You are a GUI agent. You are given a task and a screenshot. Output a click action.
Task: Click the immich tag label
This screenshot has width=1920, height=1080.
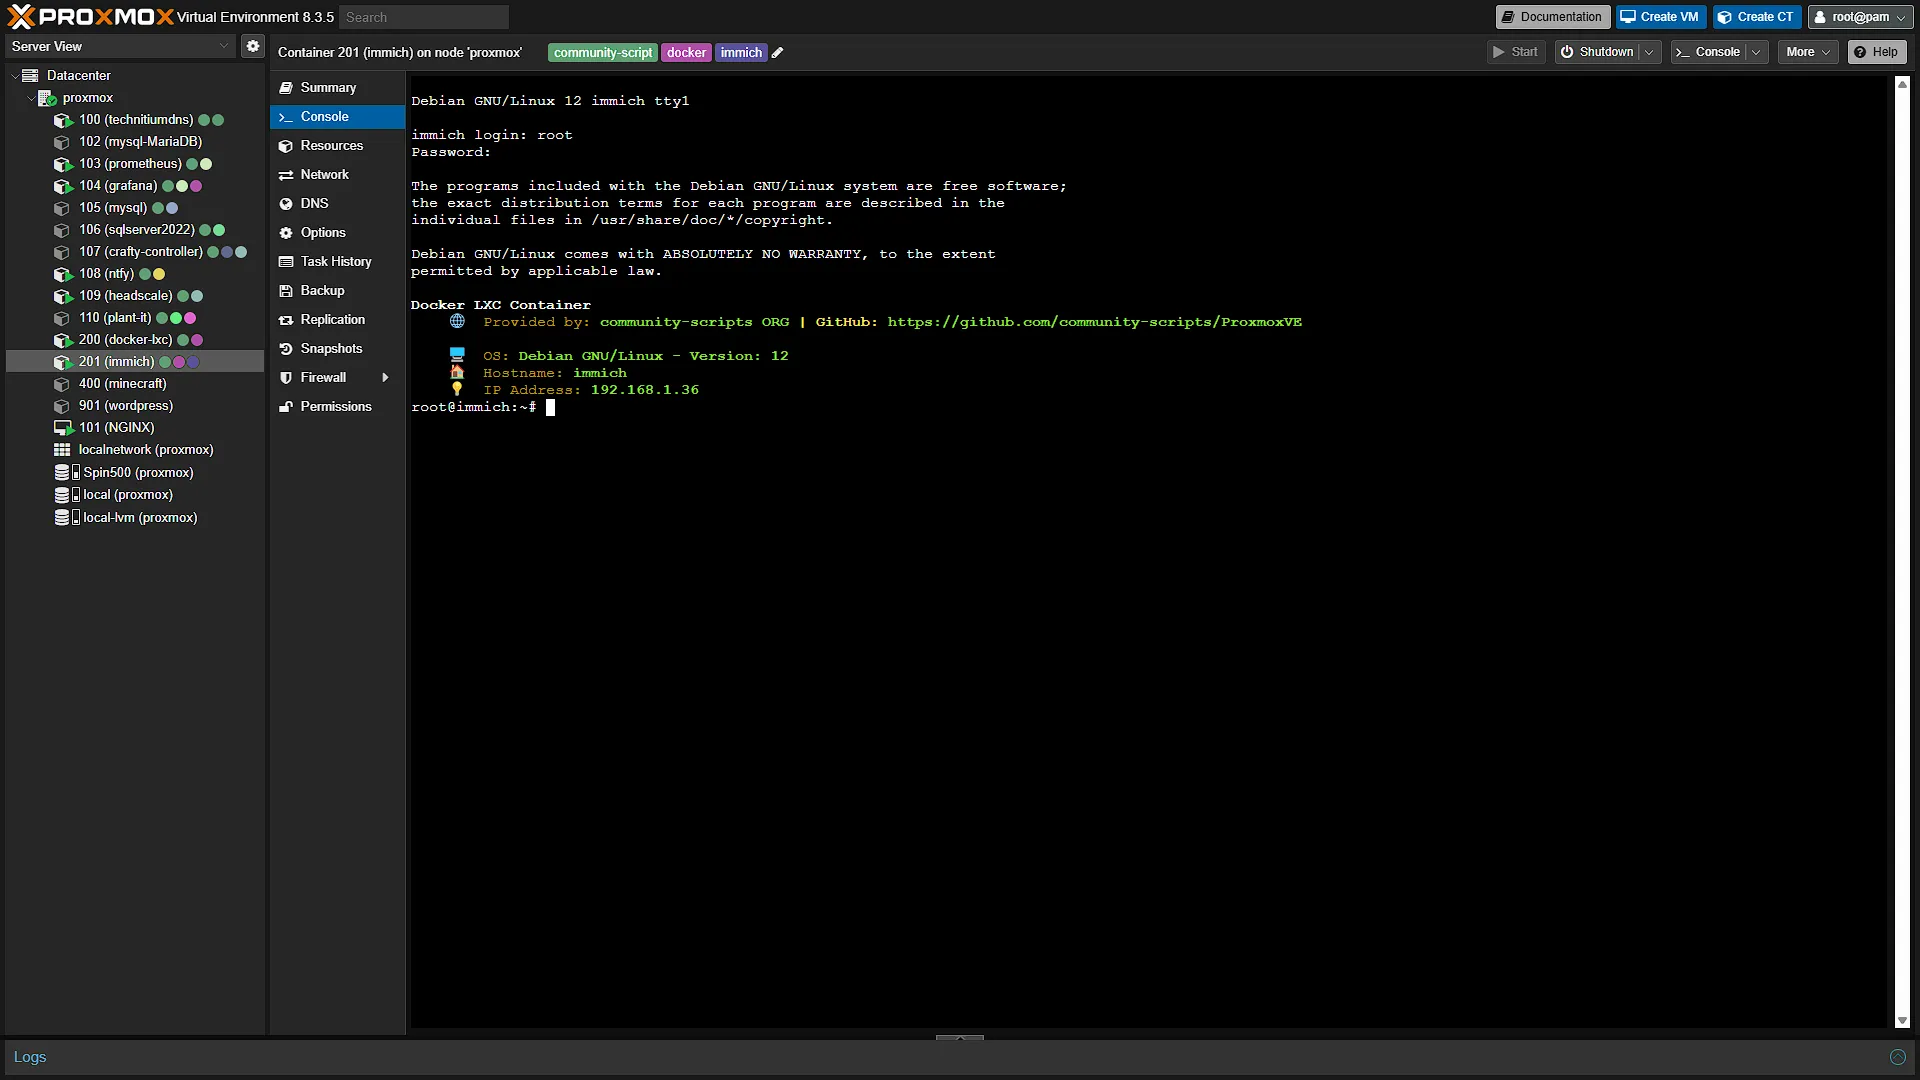[x=741, y=53]
